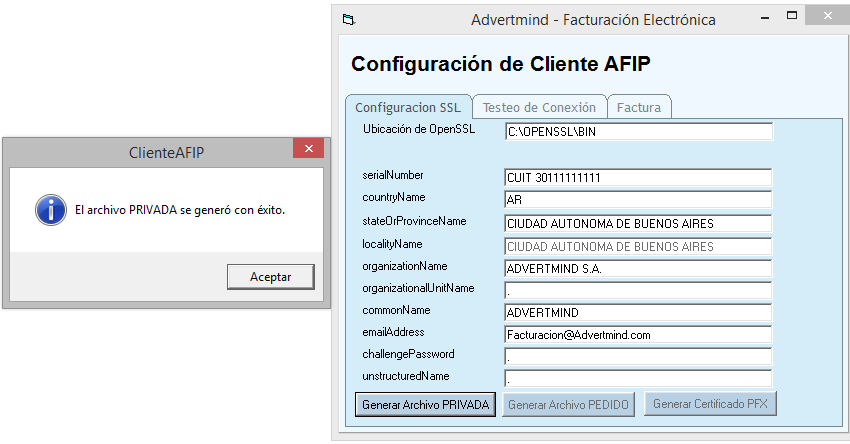Click the organizationName label

[405, 266]
